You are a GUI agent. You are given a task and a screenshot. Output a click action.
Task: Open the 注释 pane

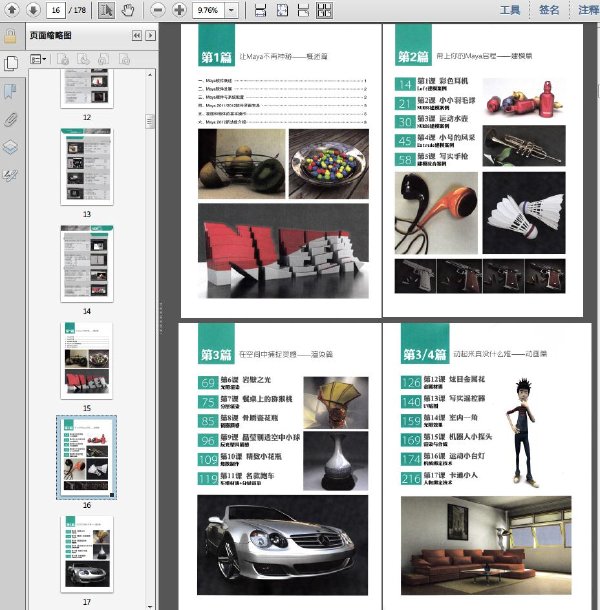(x=588, y=10)
